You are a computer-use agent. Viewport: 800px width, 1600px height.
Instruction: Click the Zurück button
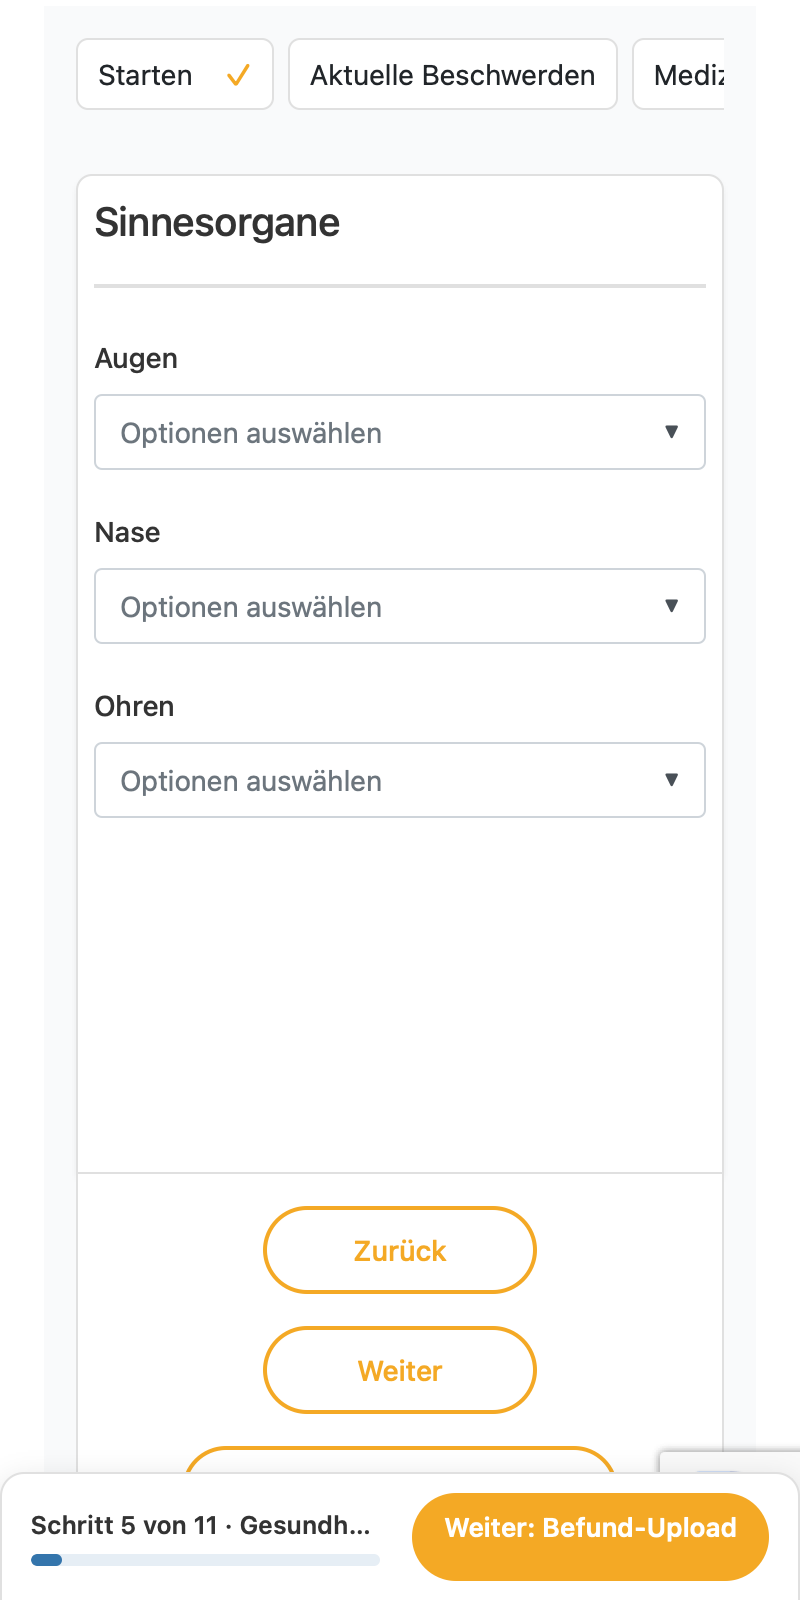coord(400,1250)
